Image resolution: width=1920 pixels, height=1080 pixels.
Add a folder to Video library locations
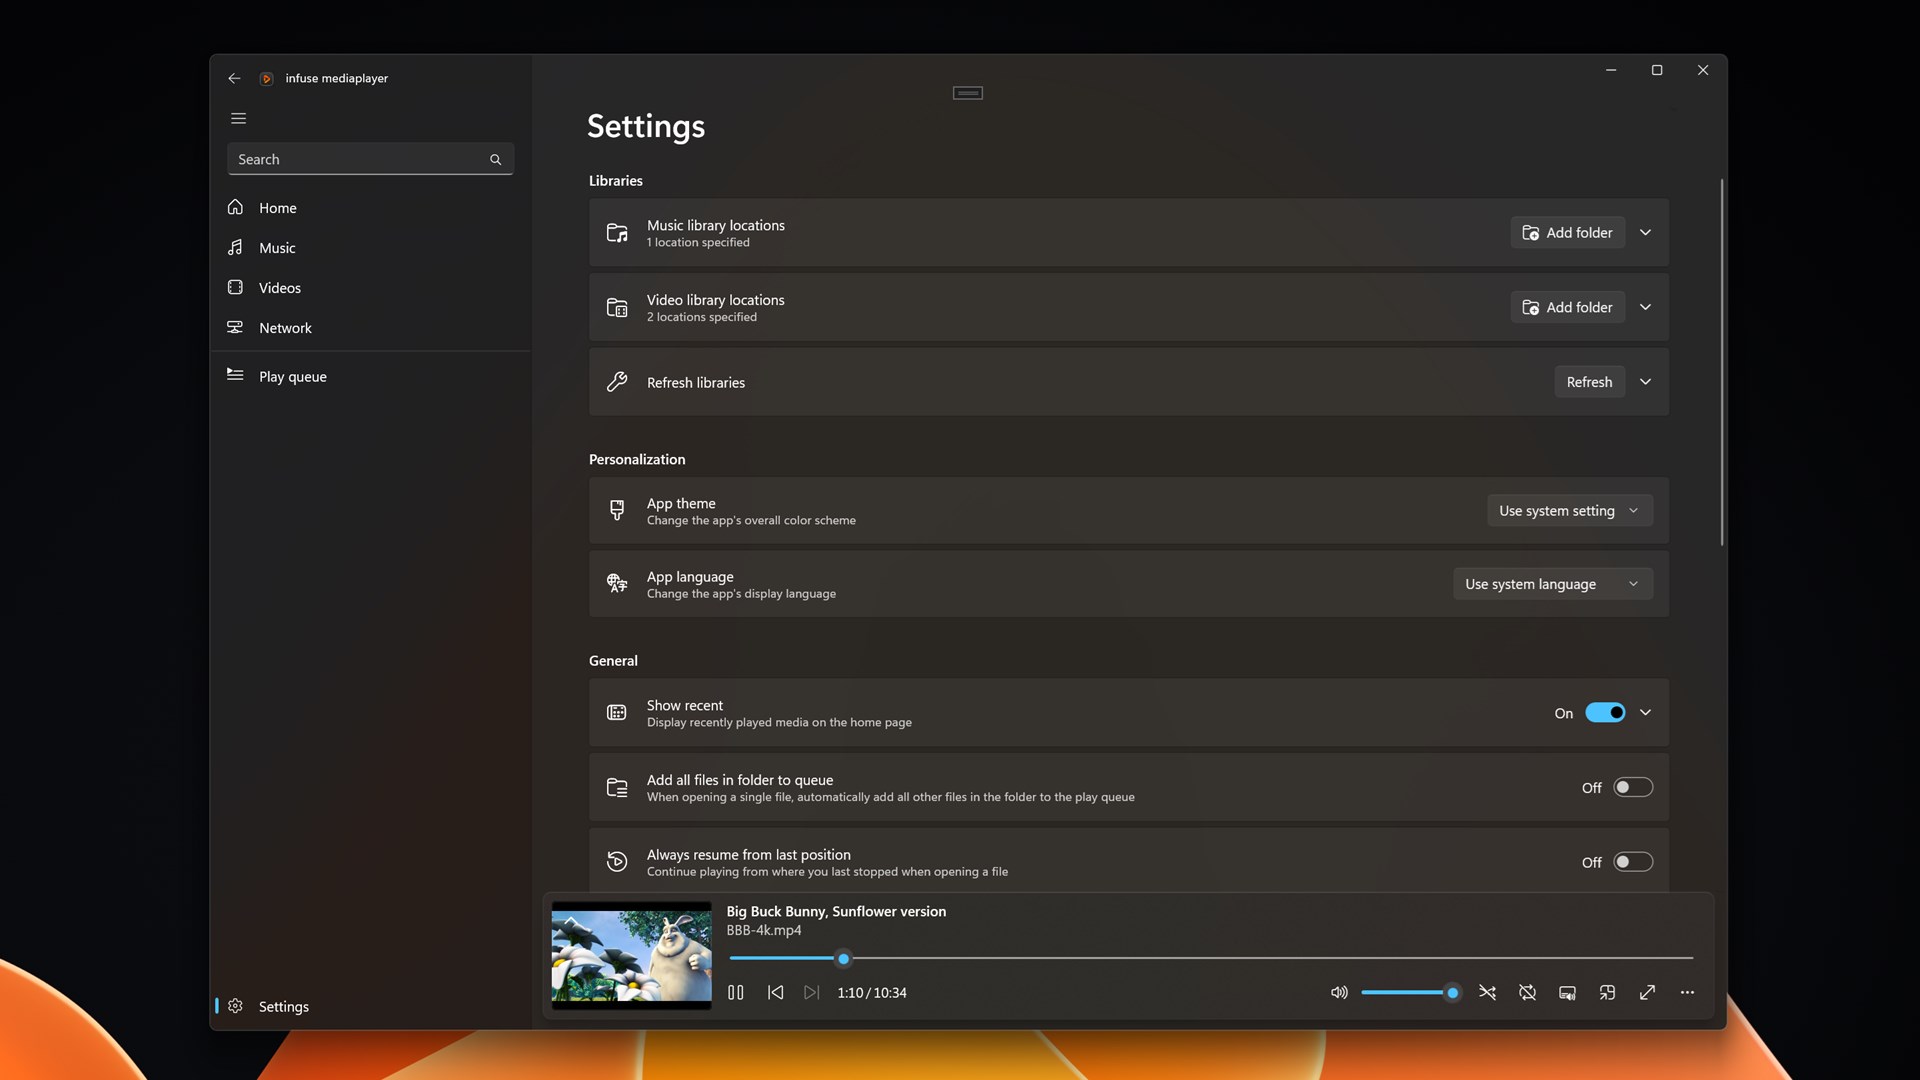click(x=1567, y=307)
